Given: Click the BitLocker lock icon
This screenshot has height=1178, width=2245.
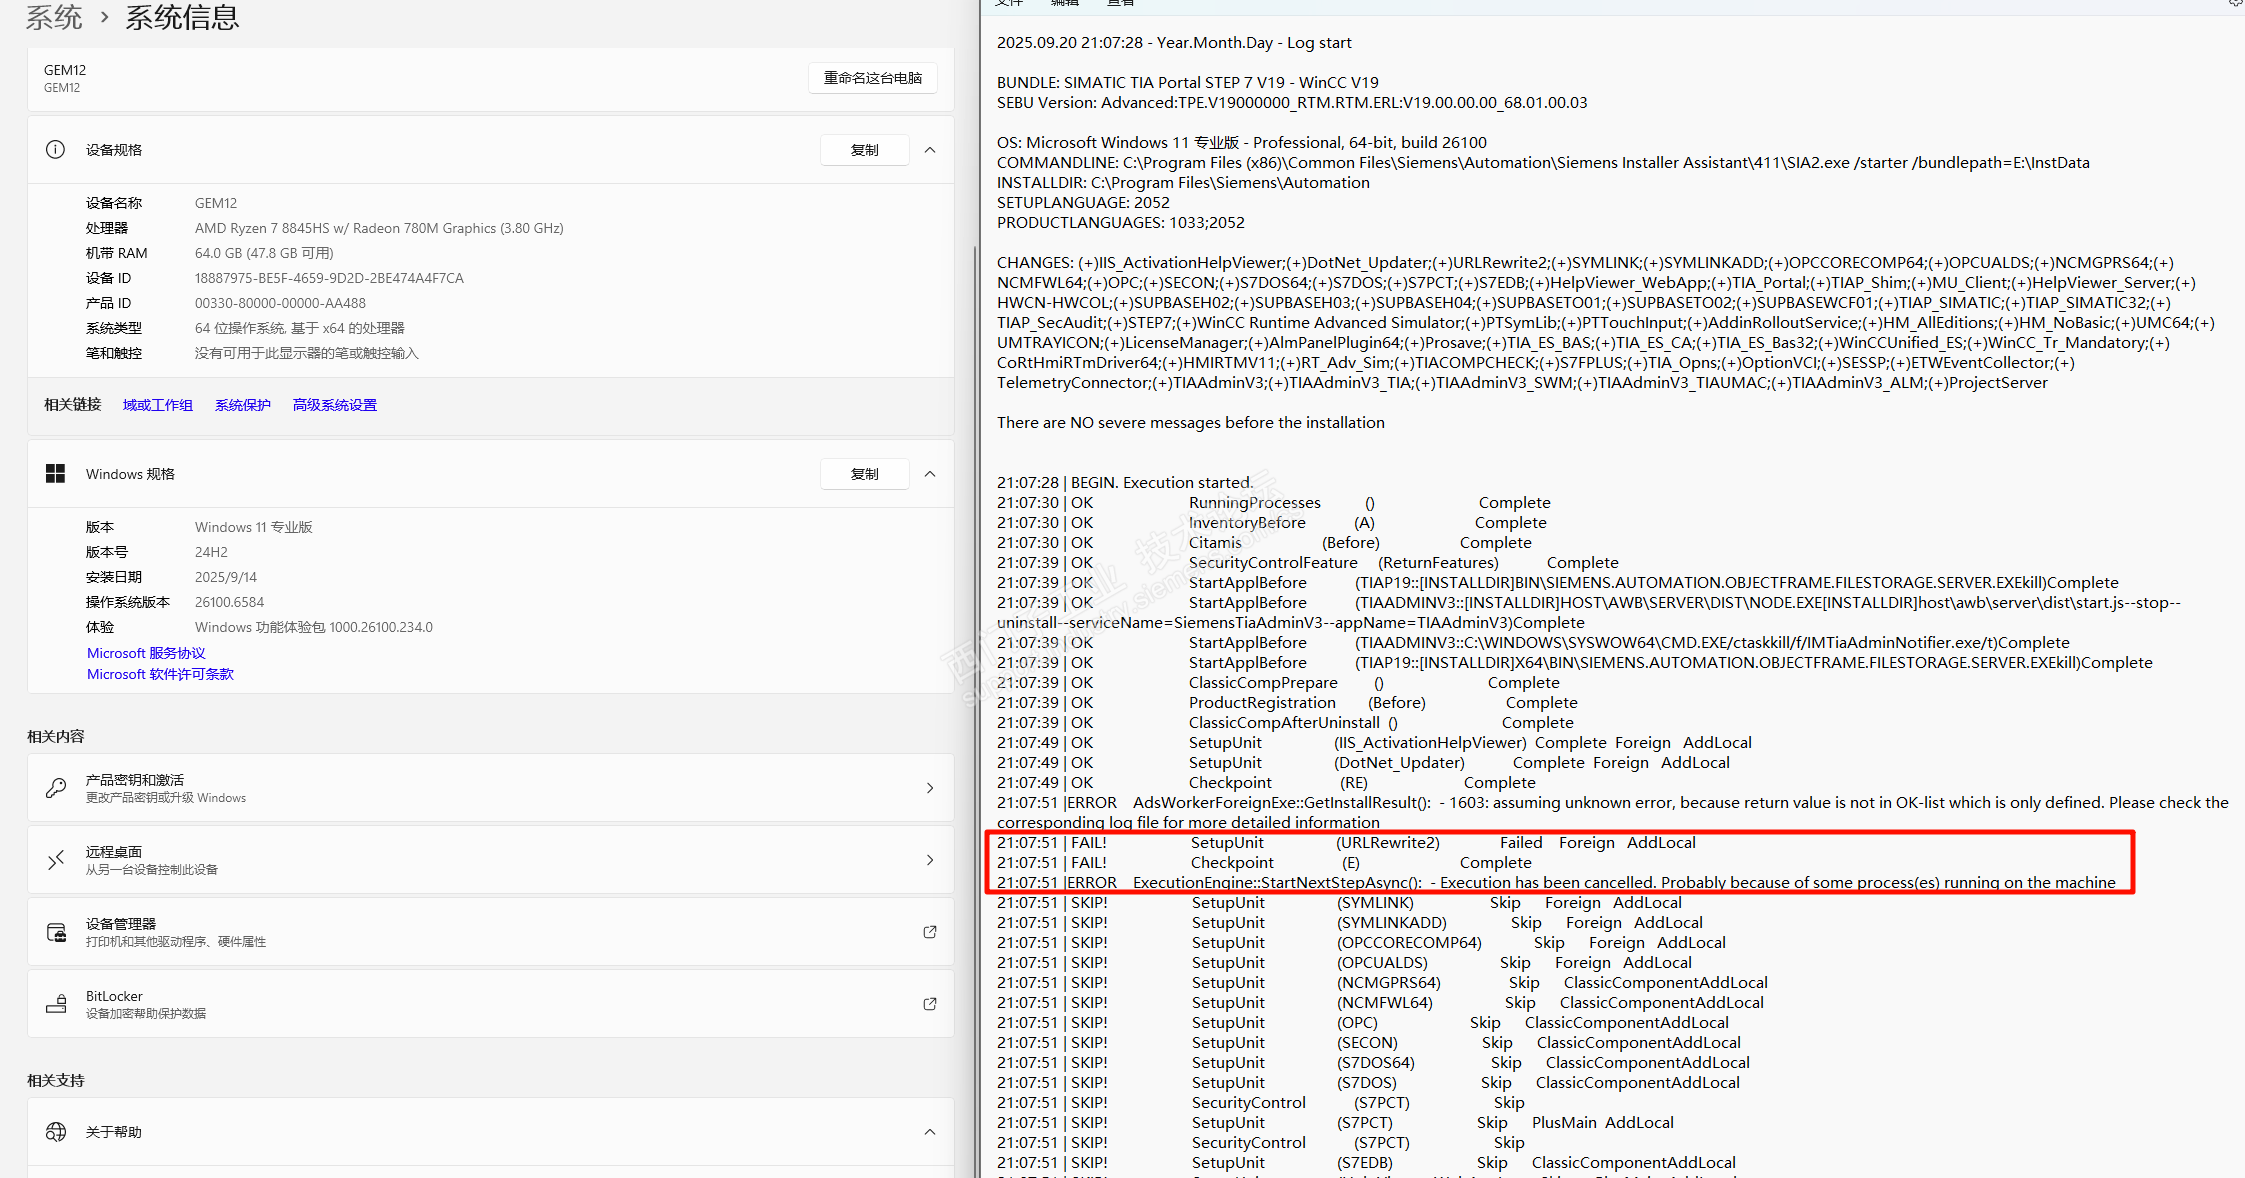Looking at the screenshot, I should click(x=56, y=1004).
